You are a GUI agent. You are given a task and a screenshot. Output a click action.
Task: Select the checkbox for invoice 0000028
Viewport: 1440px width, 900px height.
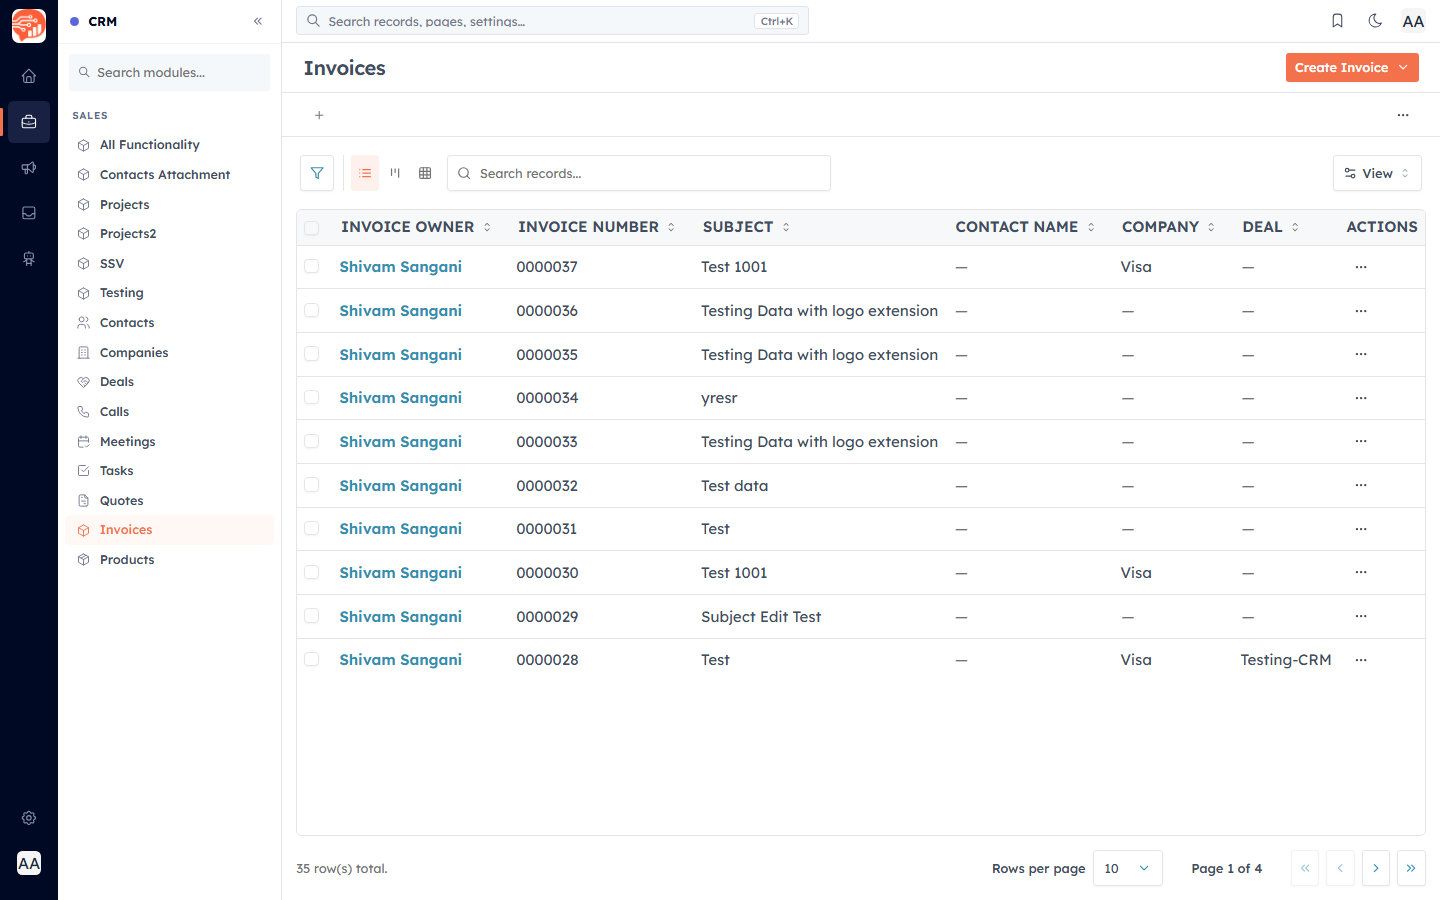coord(312,660)
